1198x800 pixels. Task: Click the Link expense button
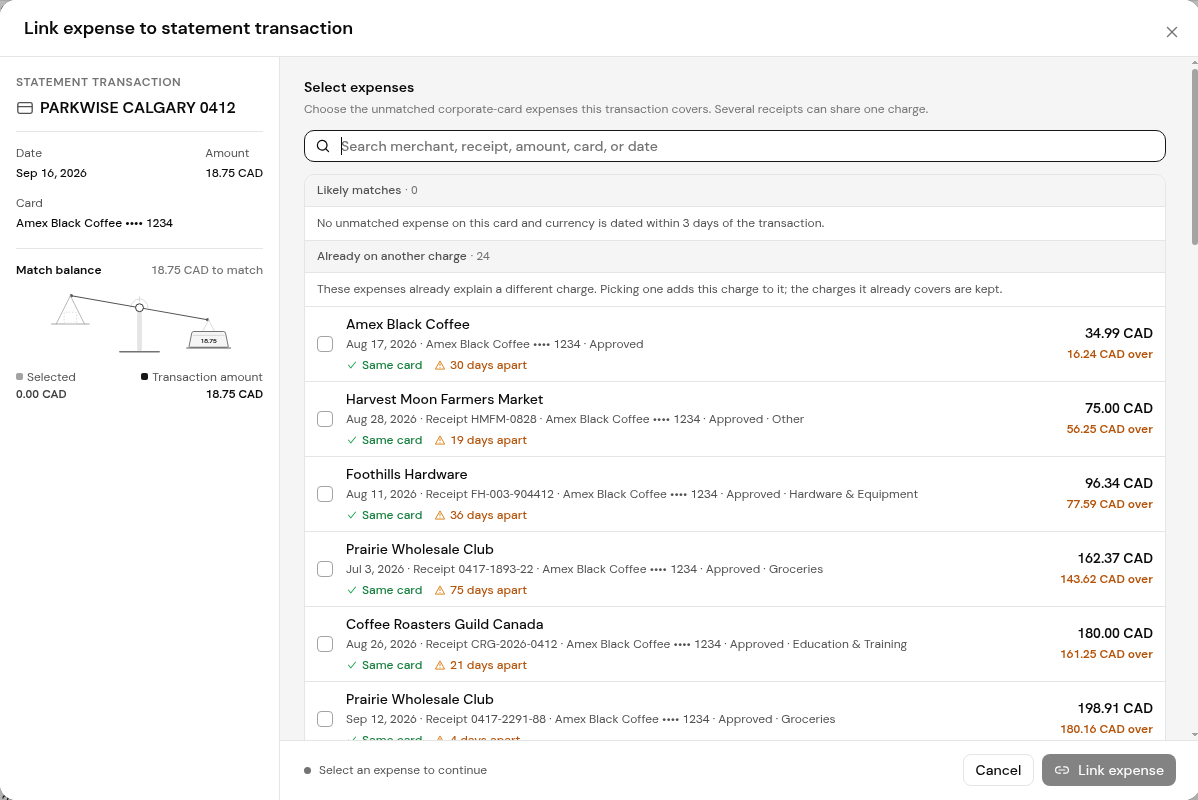click(x=1109, y=770)
